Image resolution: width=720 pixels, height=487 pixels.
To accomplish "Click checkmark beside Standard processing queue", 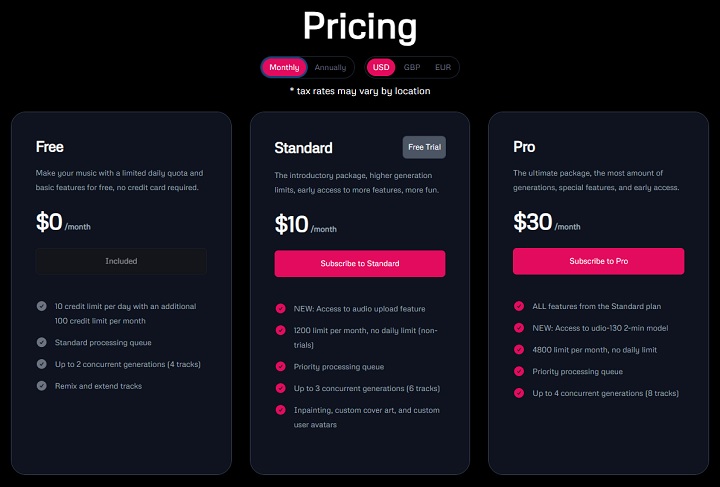I will pyautogui.click(x=41, y=343).
